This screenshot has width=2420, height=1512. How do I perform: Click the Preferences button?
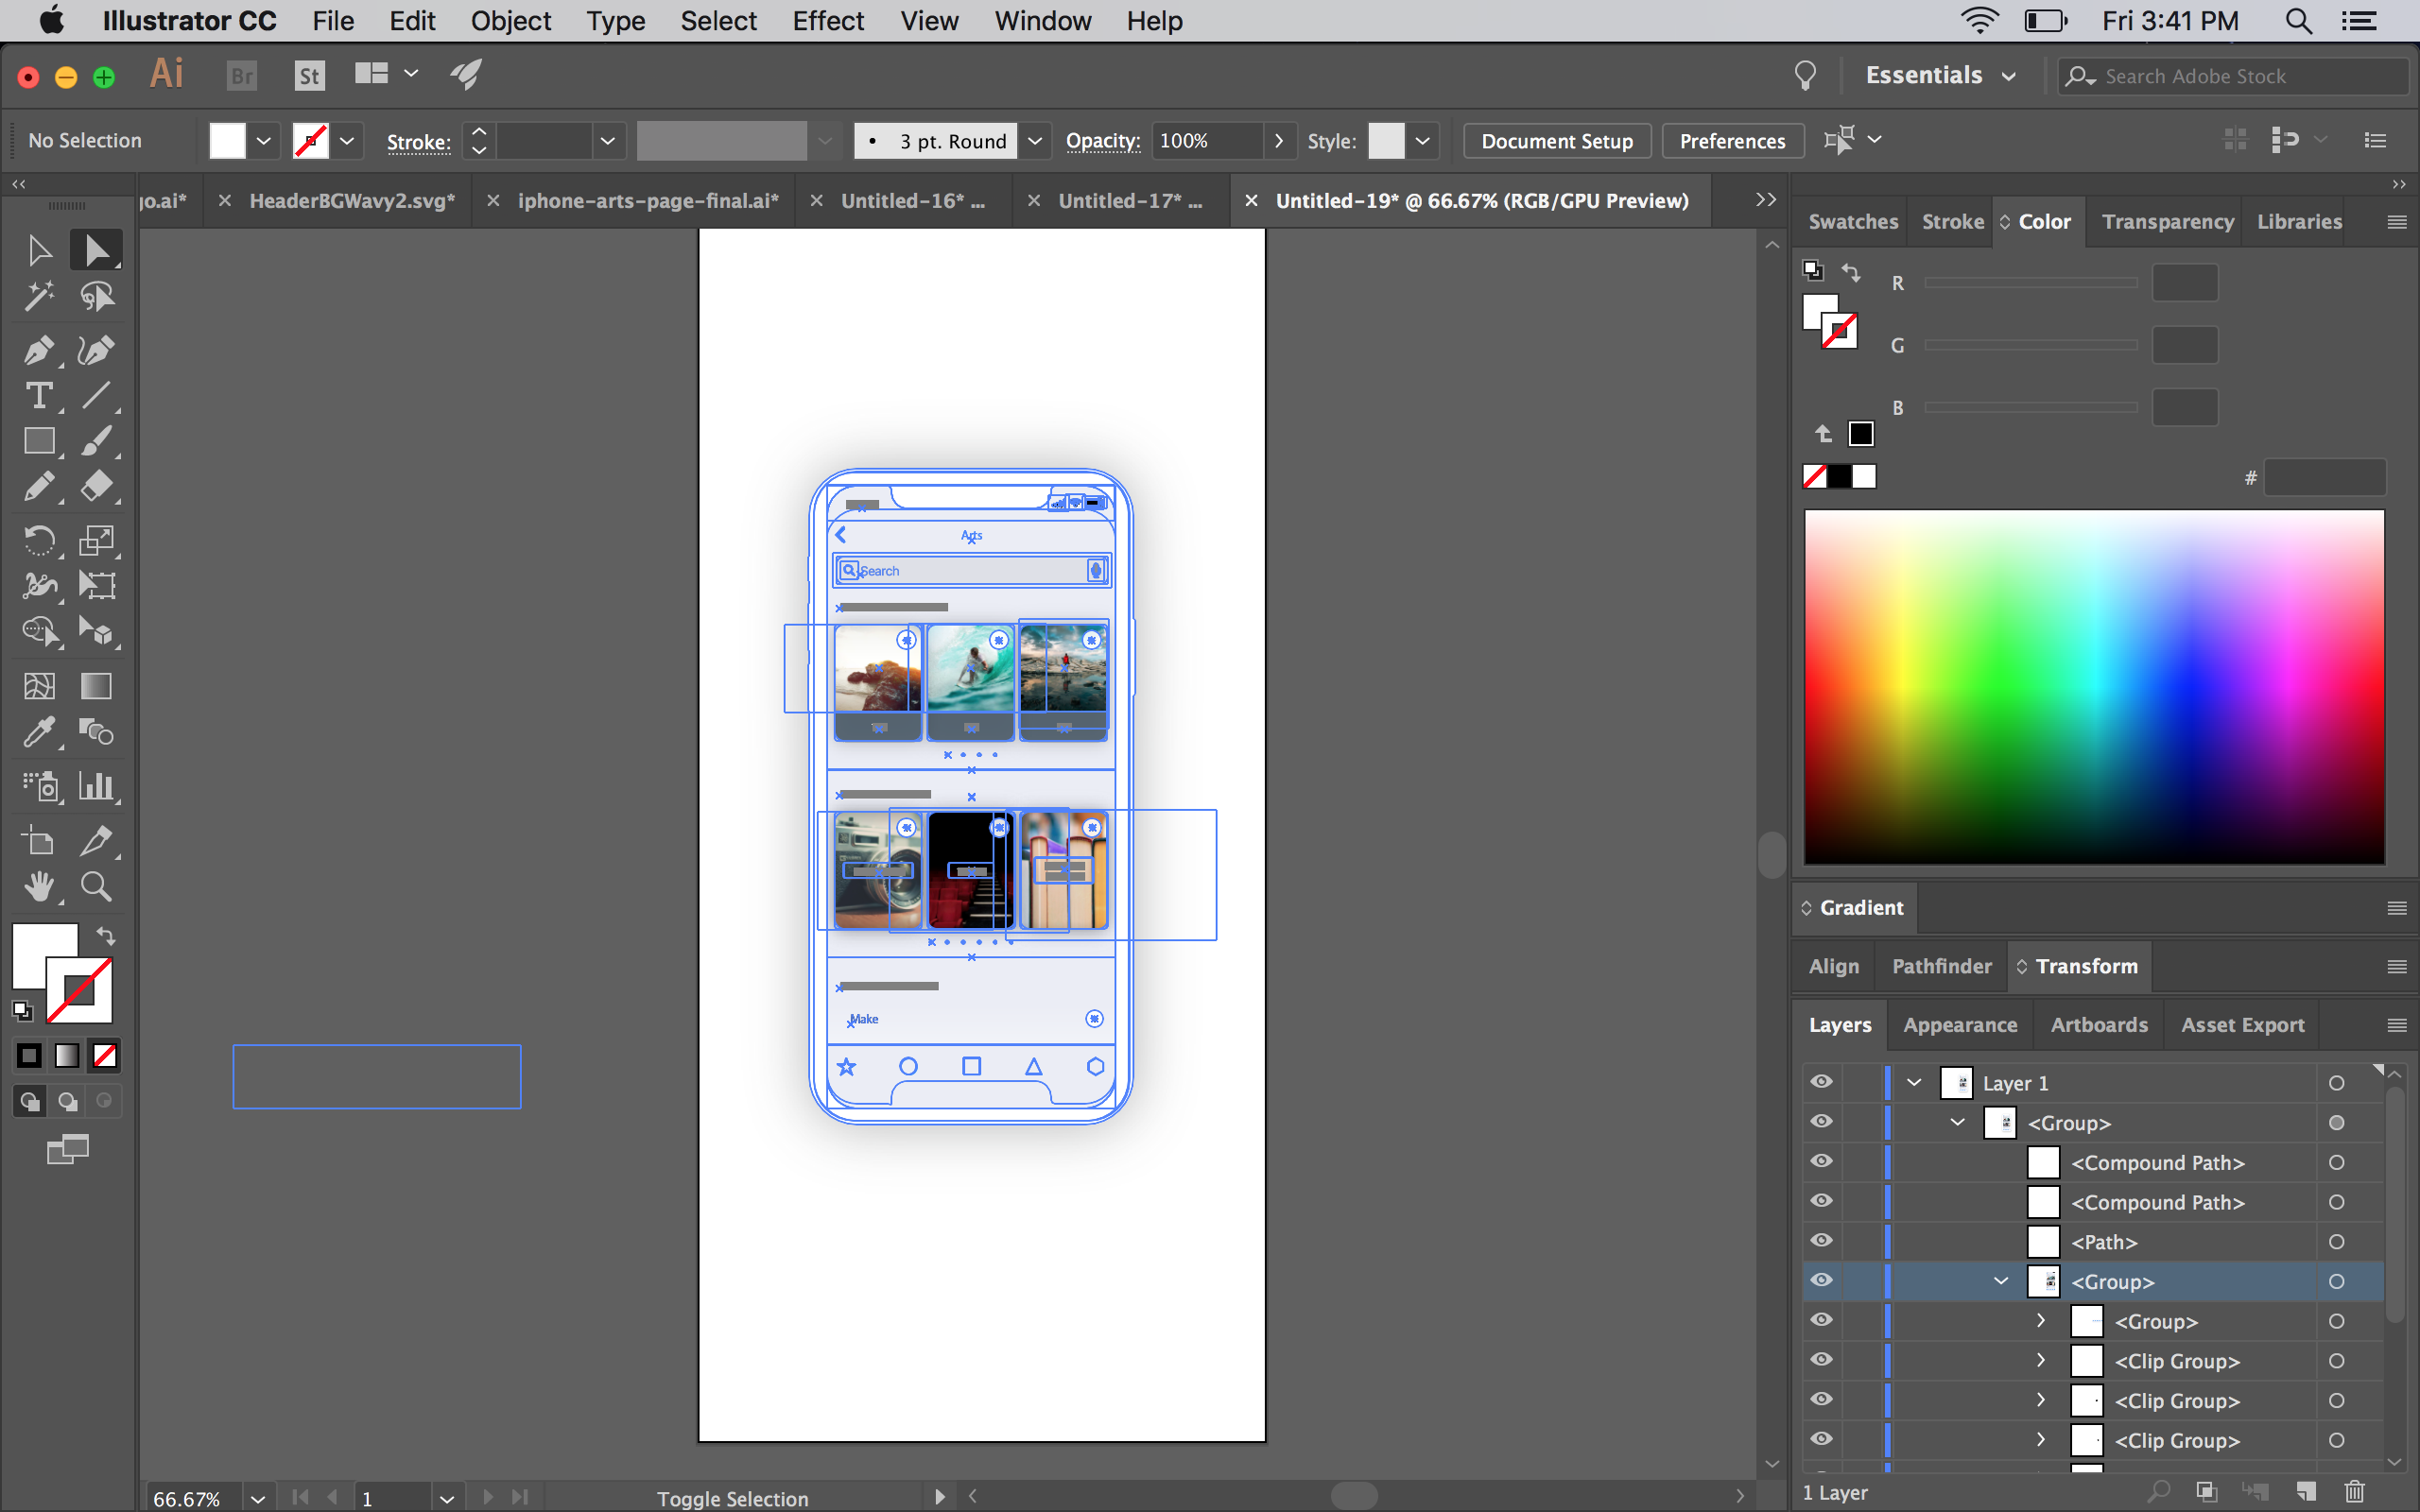pos(1730,139)
